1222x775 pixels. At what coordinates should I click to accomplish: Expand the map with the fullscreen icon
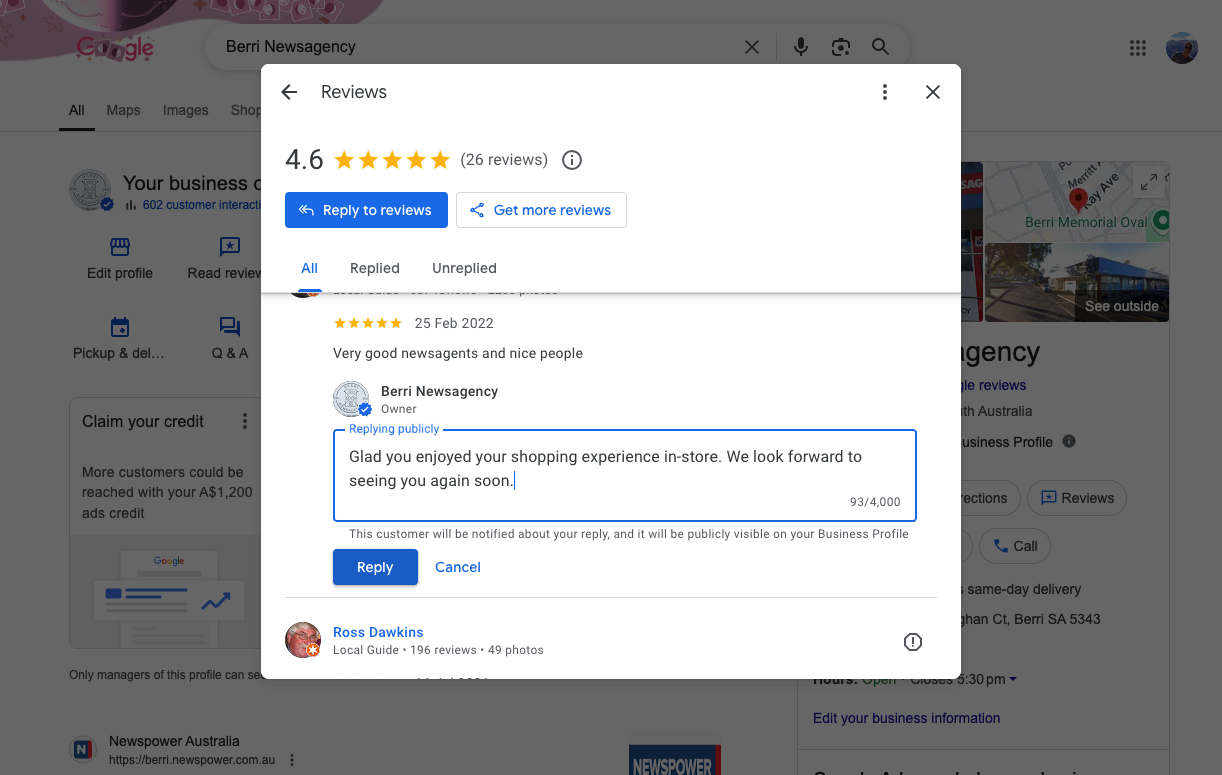pos(1149,183)
